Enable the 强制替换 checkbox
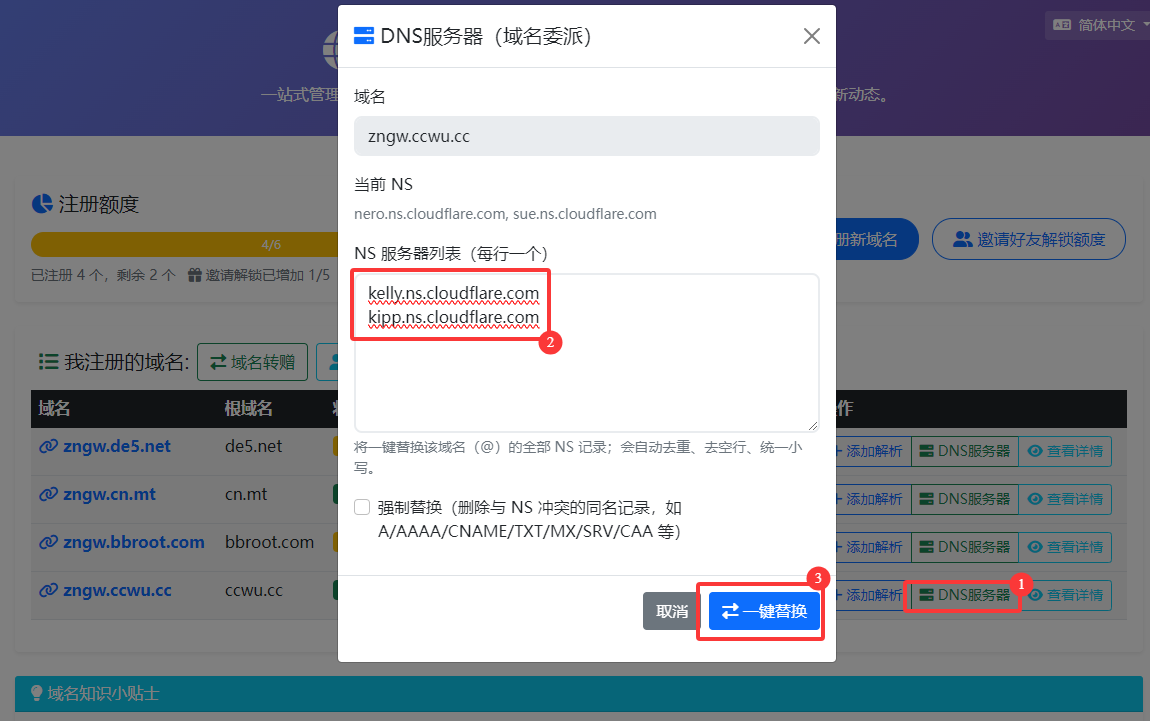The height and width of the screenshot is (721, 1150). pos(362,508)
